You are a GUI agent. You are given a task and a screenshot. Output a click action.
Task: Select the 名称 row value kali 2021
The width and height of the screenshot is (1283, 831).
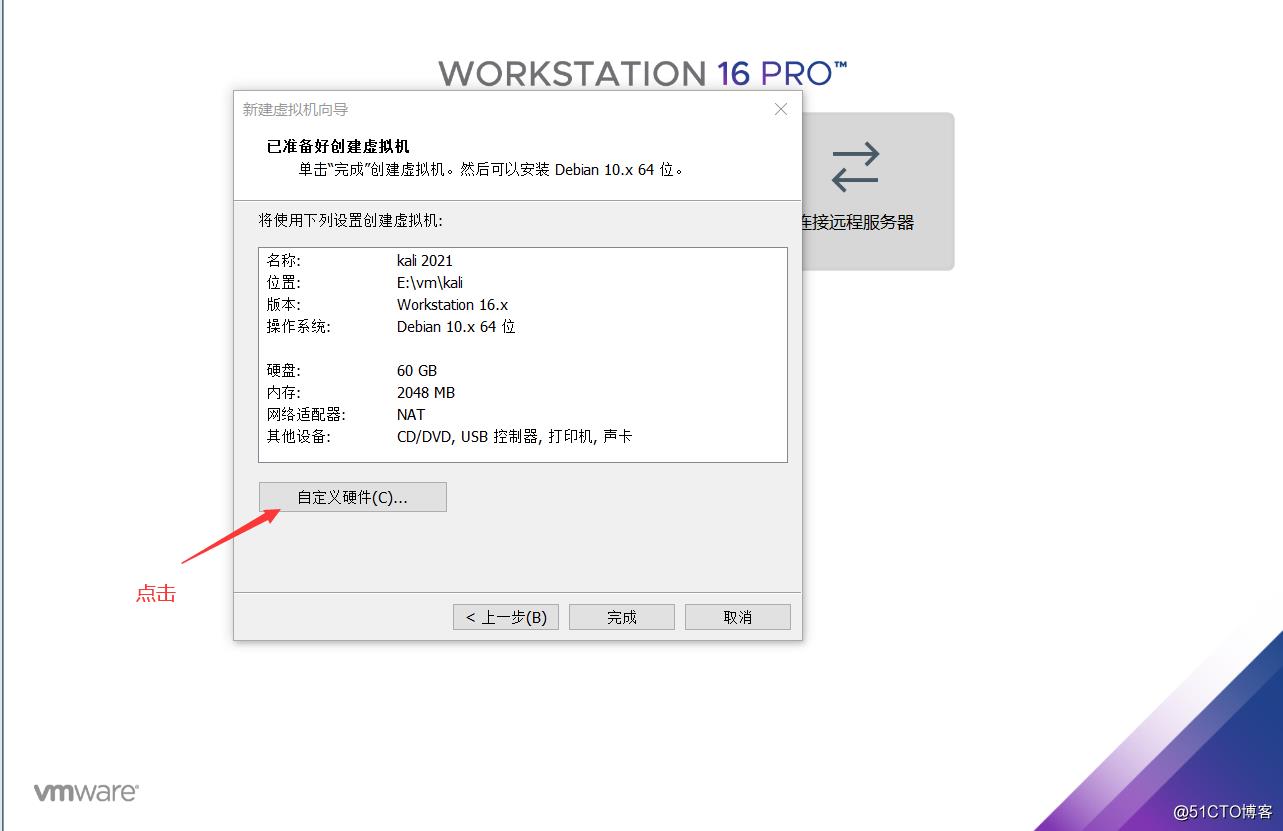pyautogui.click(x=425, y=260)
